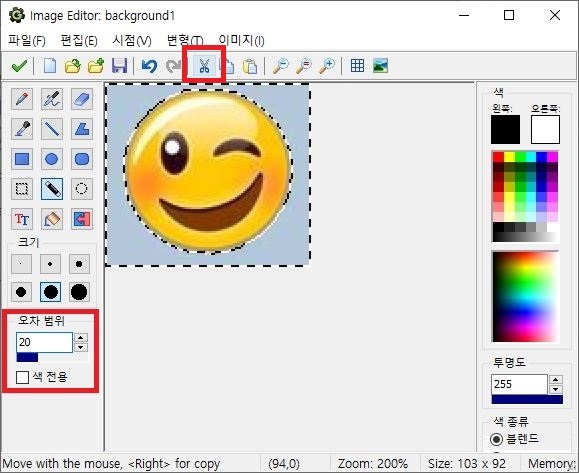Click the winking smiley on canvas
This screenshot has width=579, height=473.
(x=208, y=171)
